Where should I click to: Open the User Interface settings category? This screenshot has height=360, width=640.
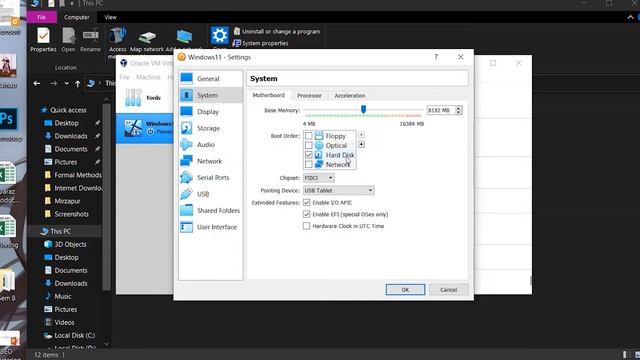coord(210,227)
